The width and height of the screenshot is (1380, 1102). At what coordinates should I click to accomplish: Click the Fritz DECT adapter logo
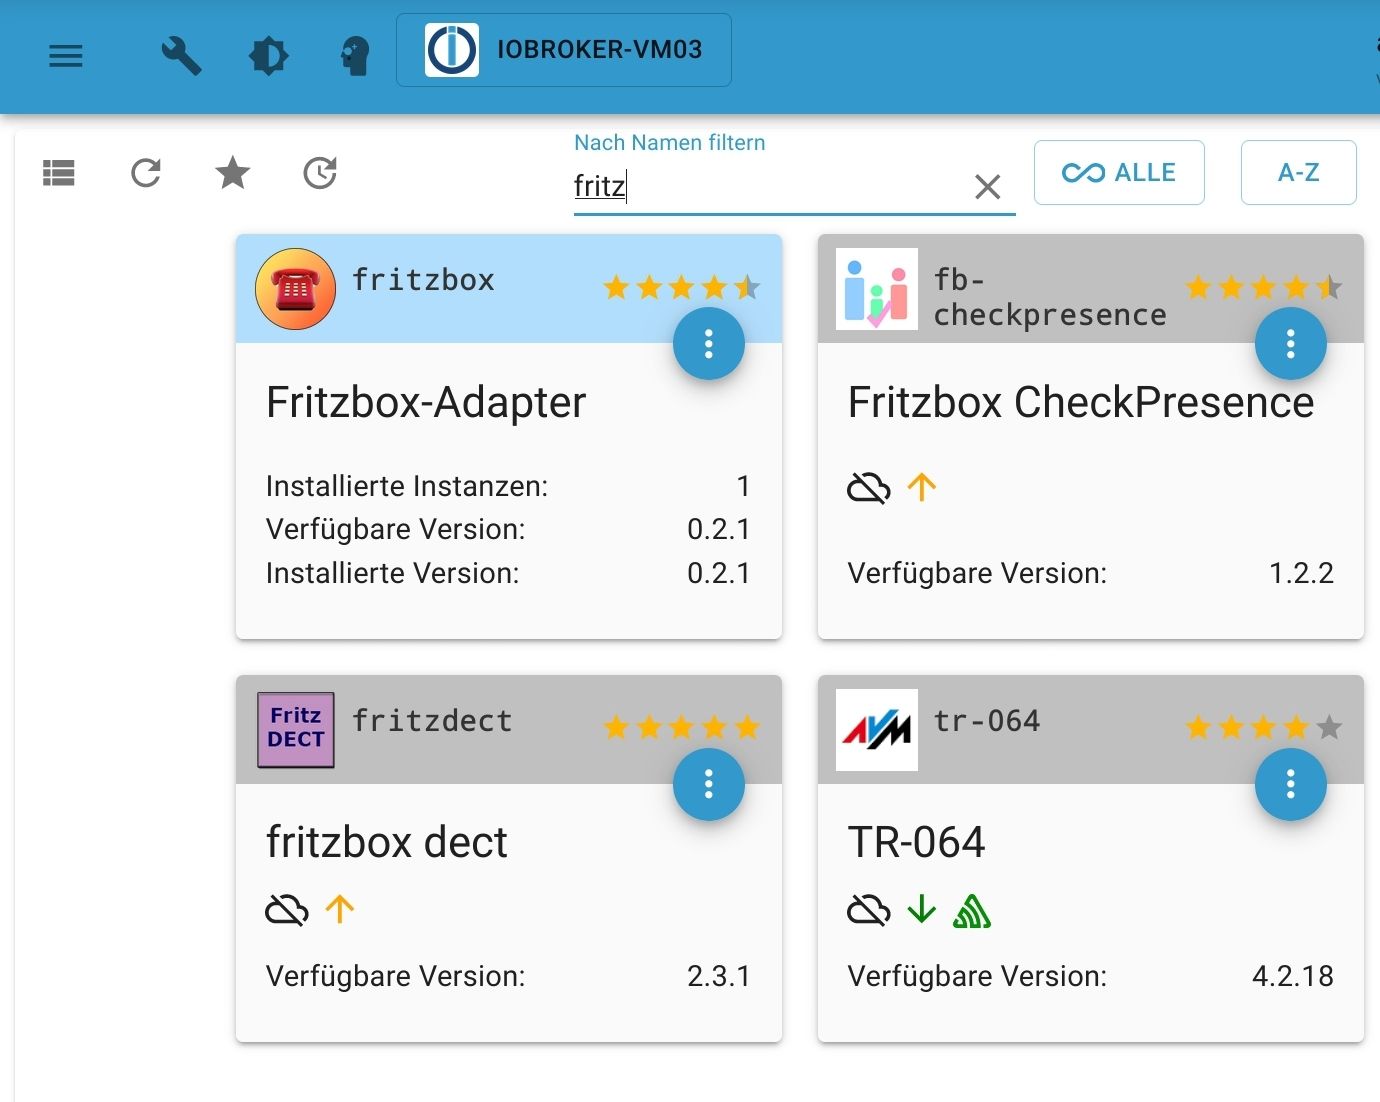coord(296,730)
